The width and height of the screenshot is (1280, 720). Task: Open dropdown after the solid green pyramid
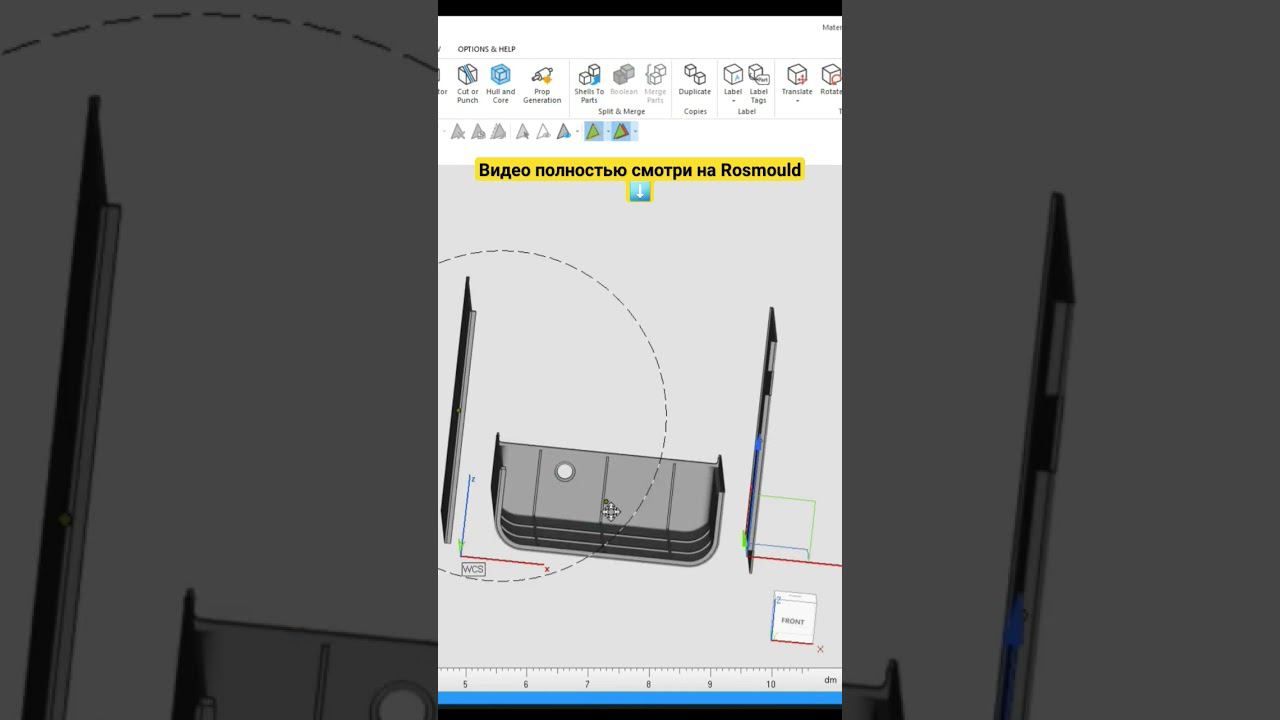(607, 131)
